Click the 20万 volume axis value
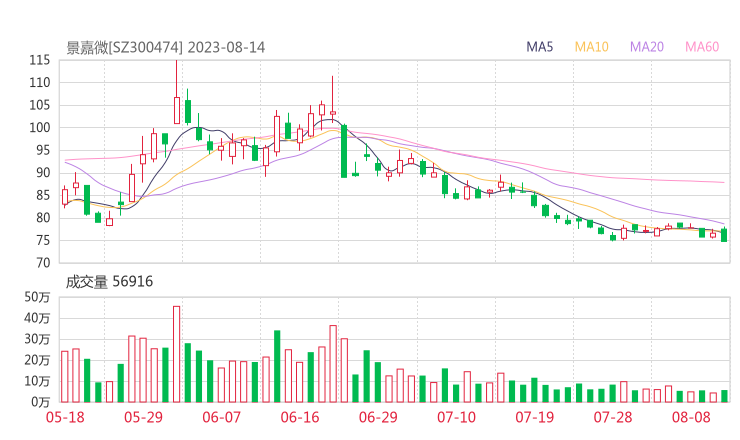Screen dimensions: 740x440 click(x=37, y=360)
